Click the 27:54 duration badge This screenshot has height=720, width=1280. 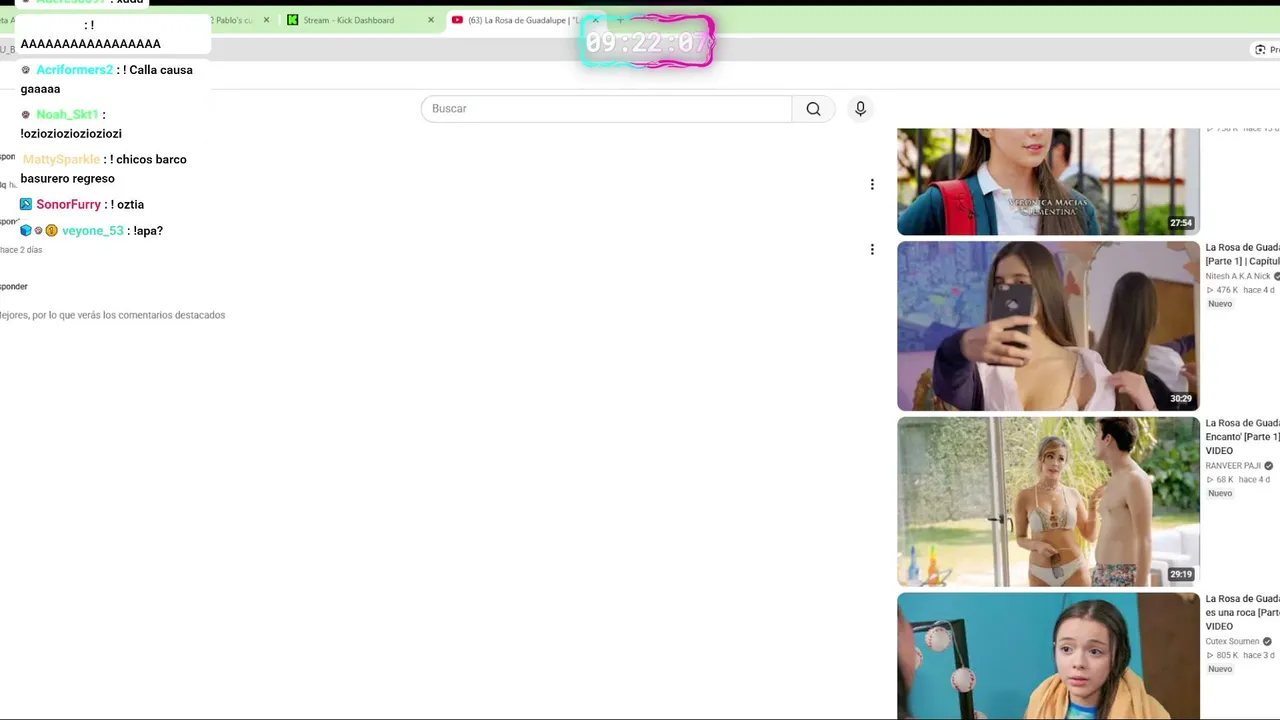pos(1181,223)
